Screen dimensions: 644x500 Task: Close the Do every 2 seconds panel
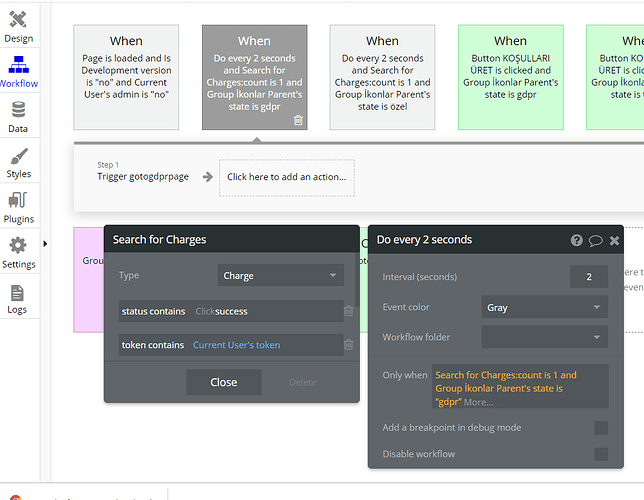[x=614, y=240]
